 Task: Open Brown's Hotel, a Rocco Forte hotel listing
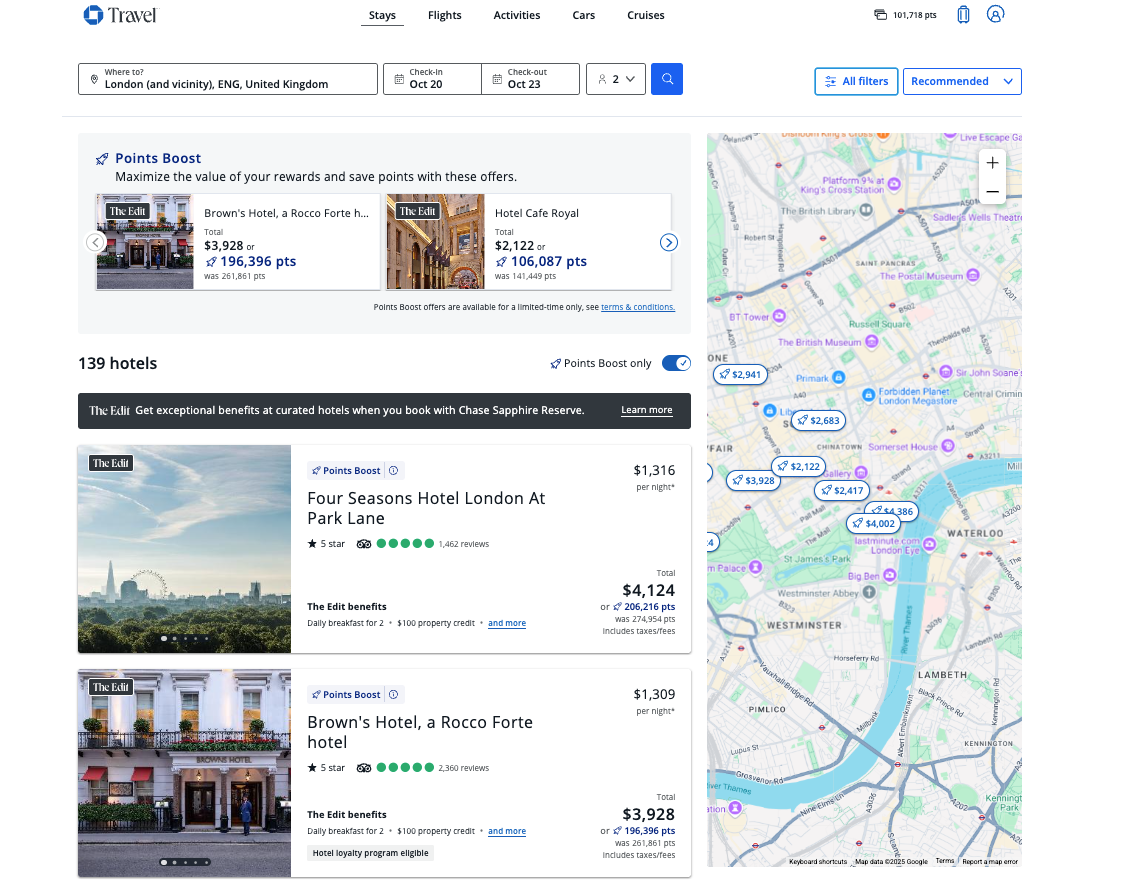420,732
